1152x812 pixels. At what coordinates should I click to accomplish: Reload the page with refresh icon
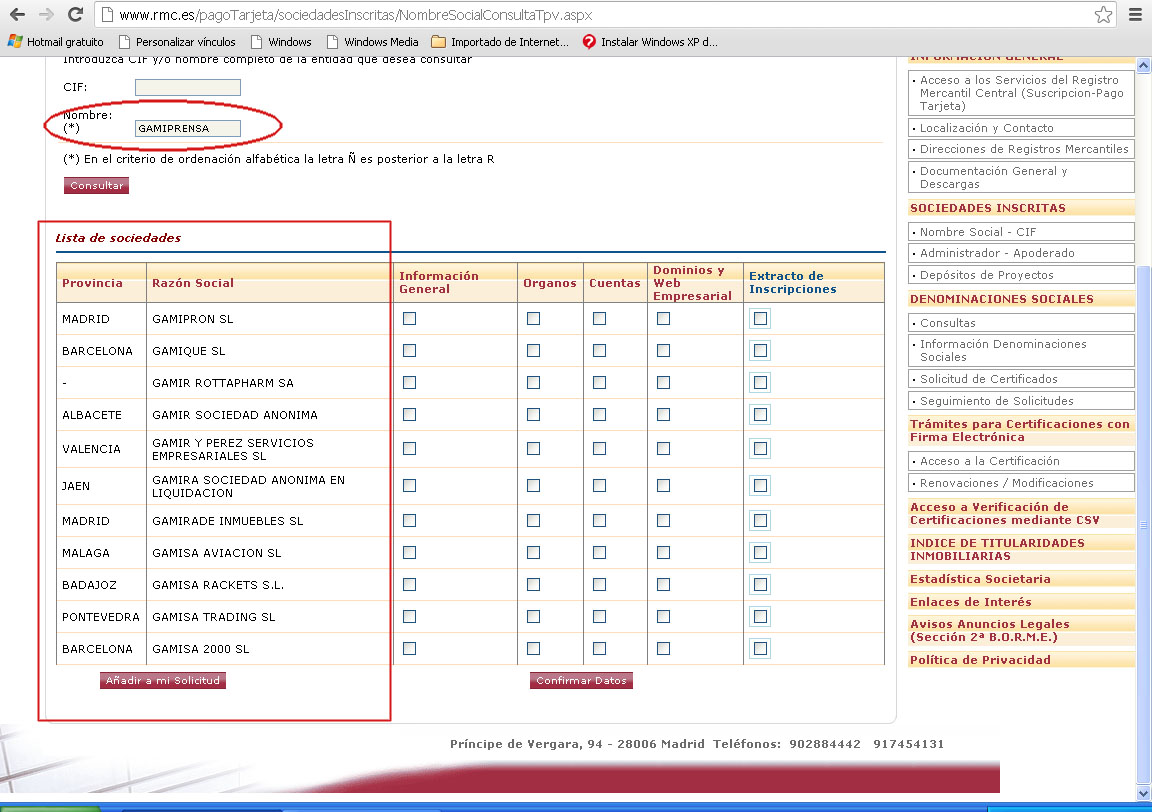pyautogui.click(x=75, y=15)
